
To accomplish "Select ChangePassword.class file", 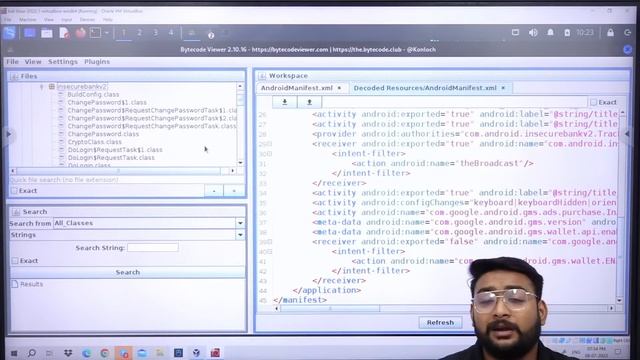I will pyautogui.click(x=103, y=134).
